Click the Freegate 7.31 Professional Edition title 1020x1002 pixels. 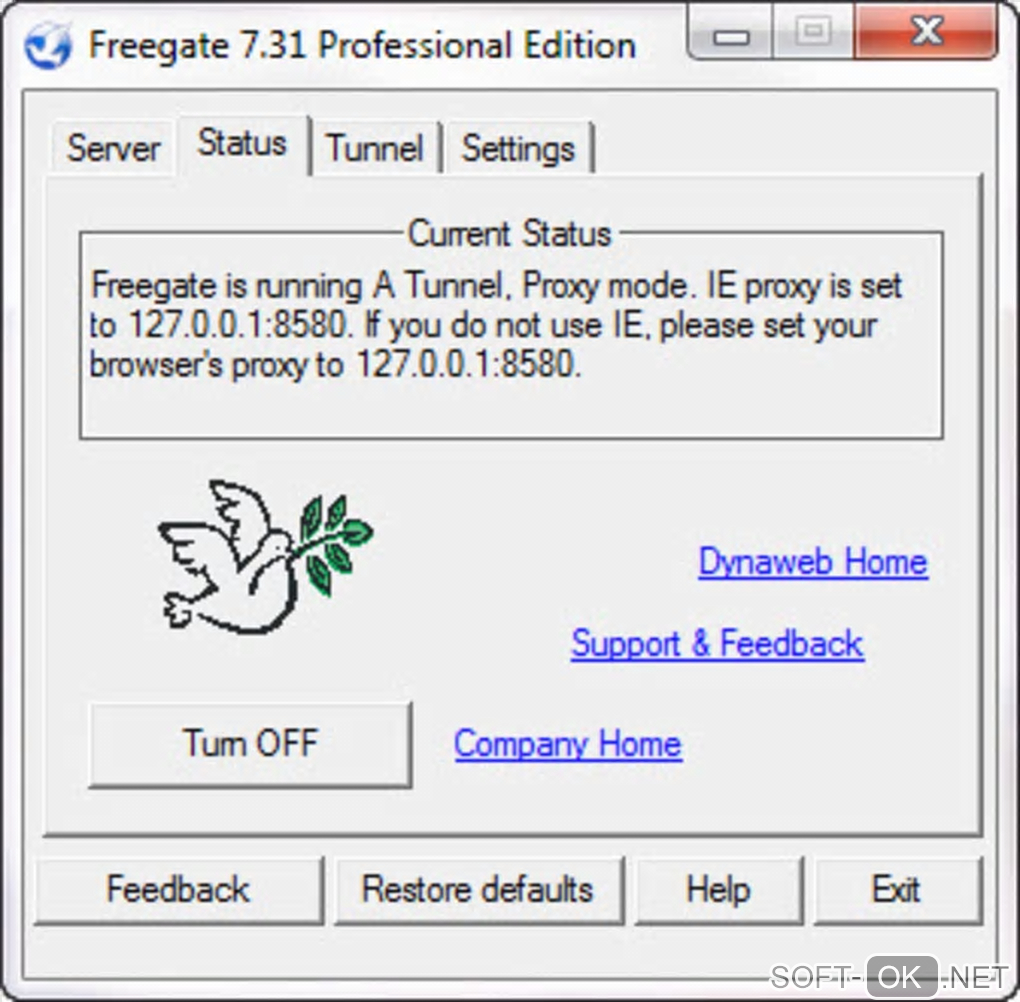pyautogui.click(x=362, y=46)
